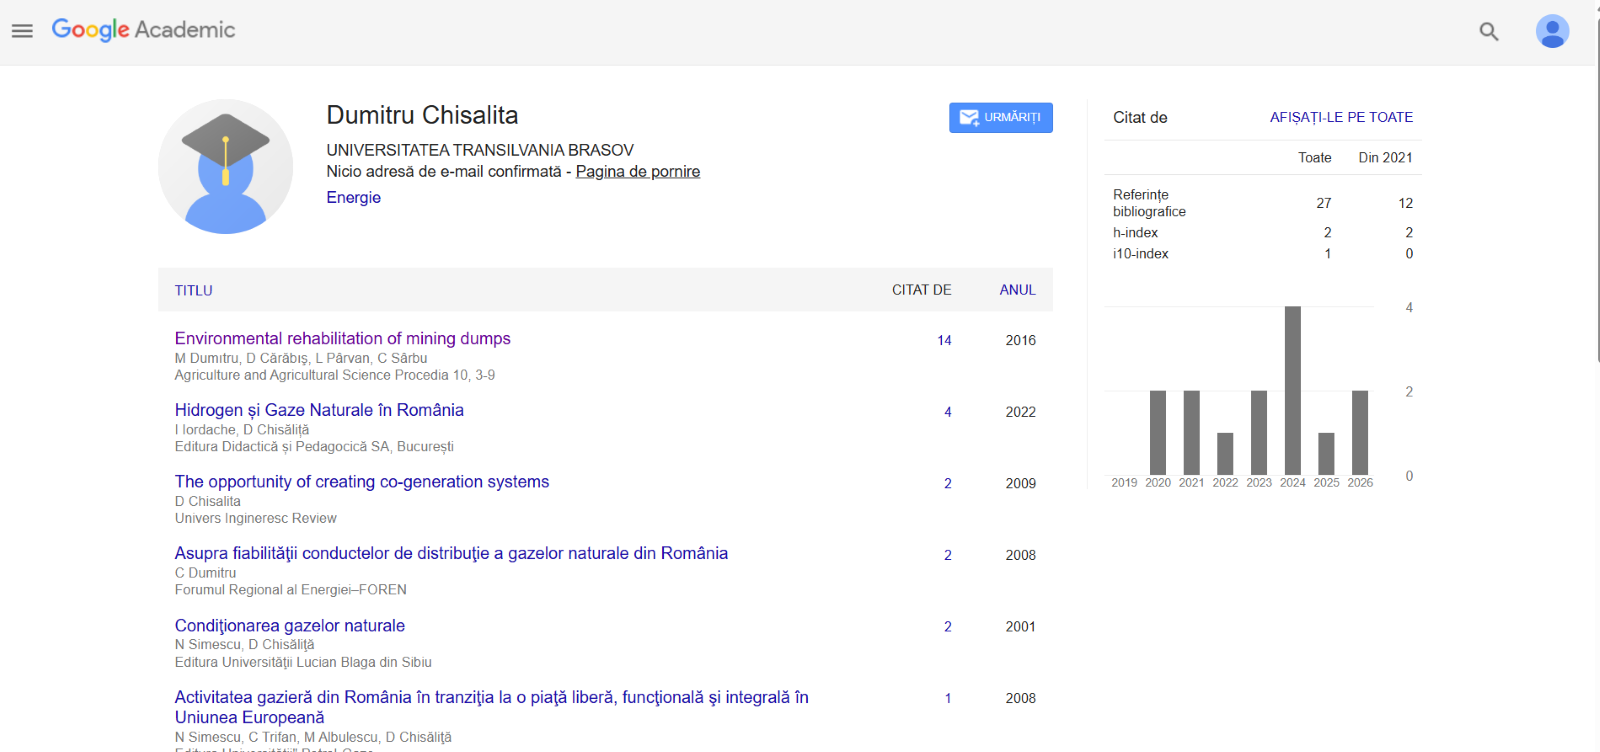Image resolution: width=1600 pixels, height=752 pixels.
Task: Open The opportunity of creating co-generation systems
Action: click(x=362, y=482)
